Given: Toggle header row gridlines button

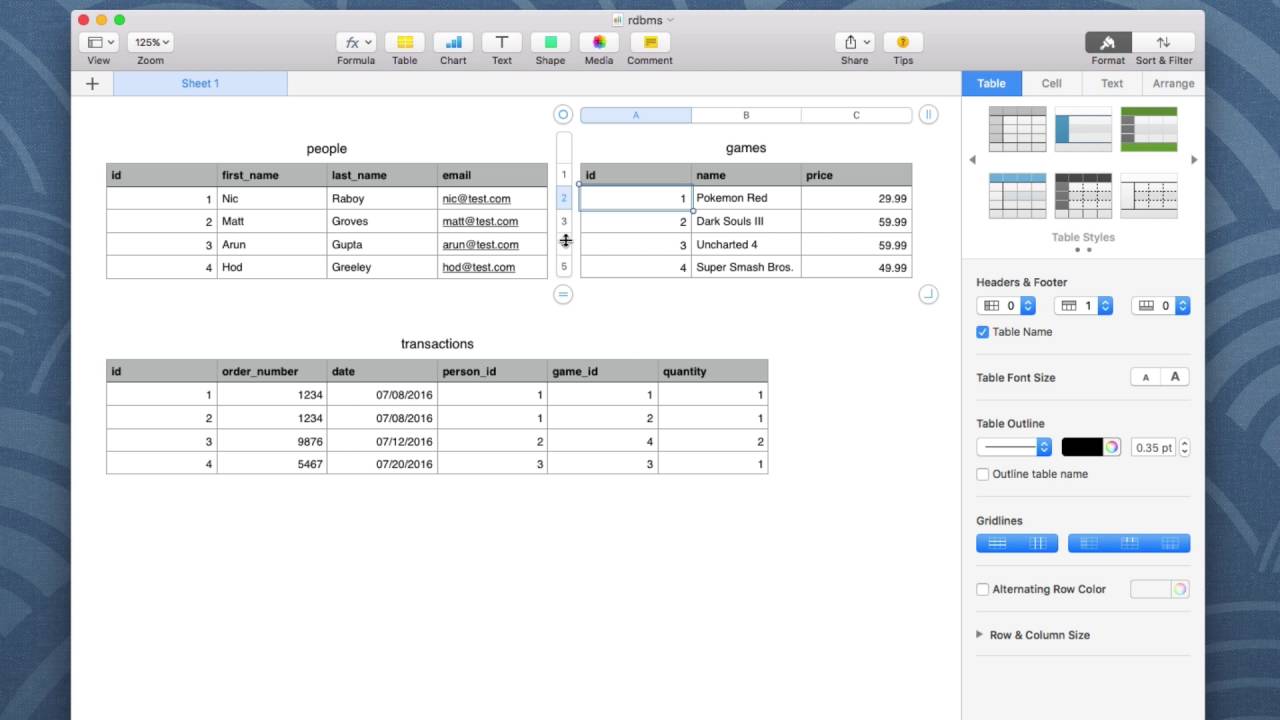Looking at the screenshot, I should point(1129,543).
